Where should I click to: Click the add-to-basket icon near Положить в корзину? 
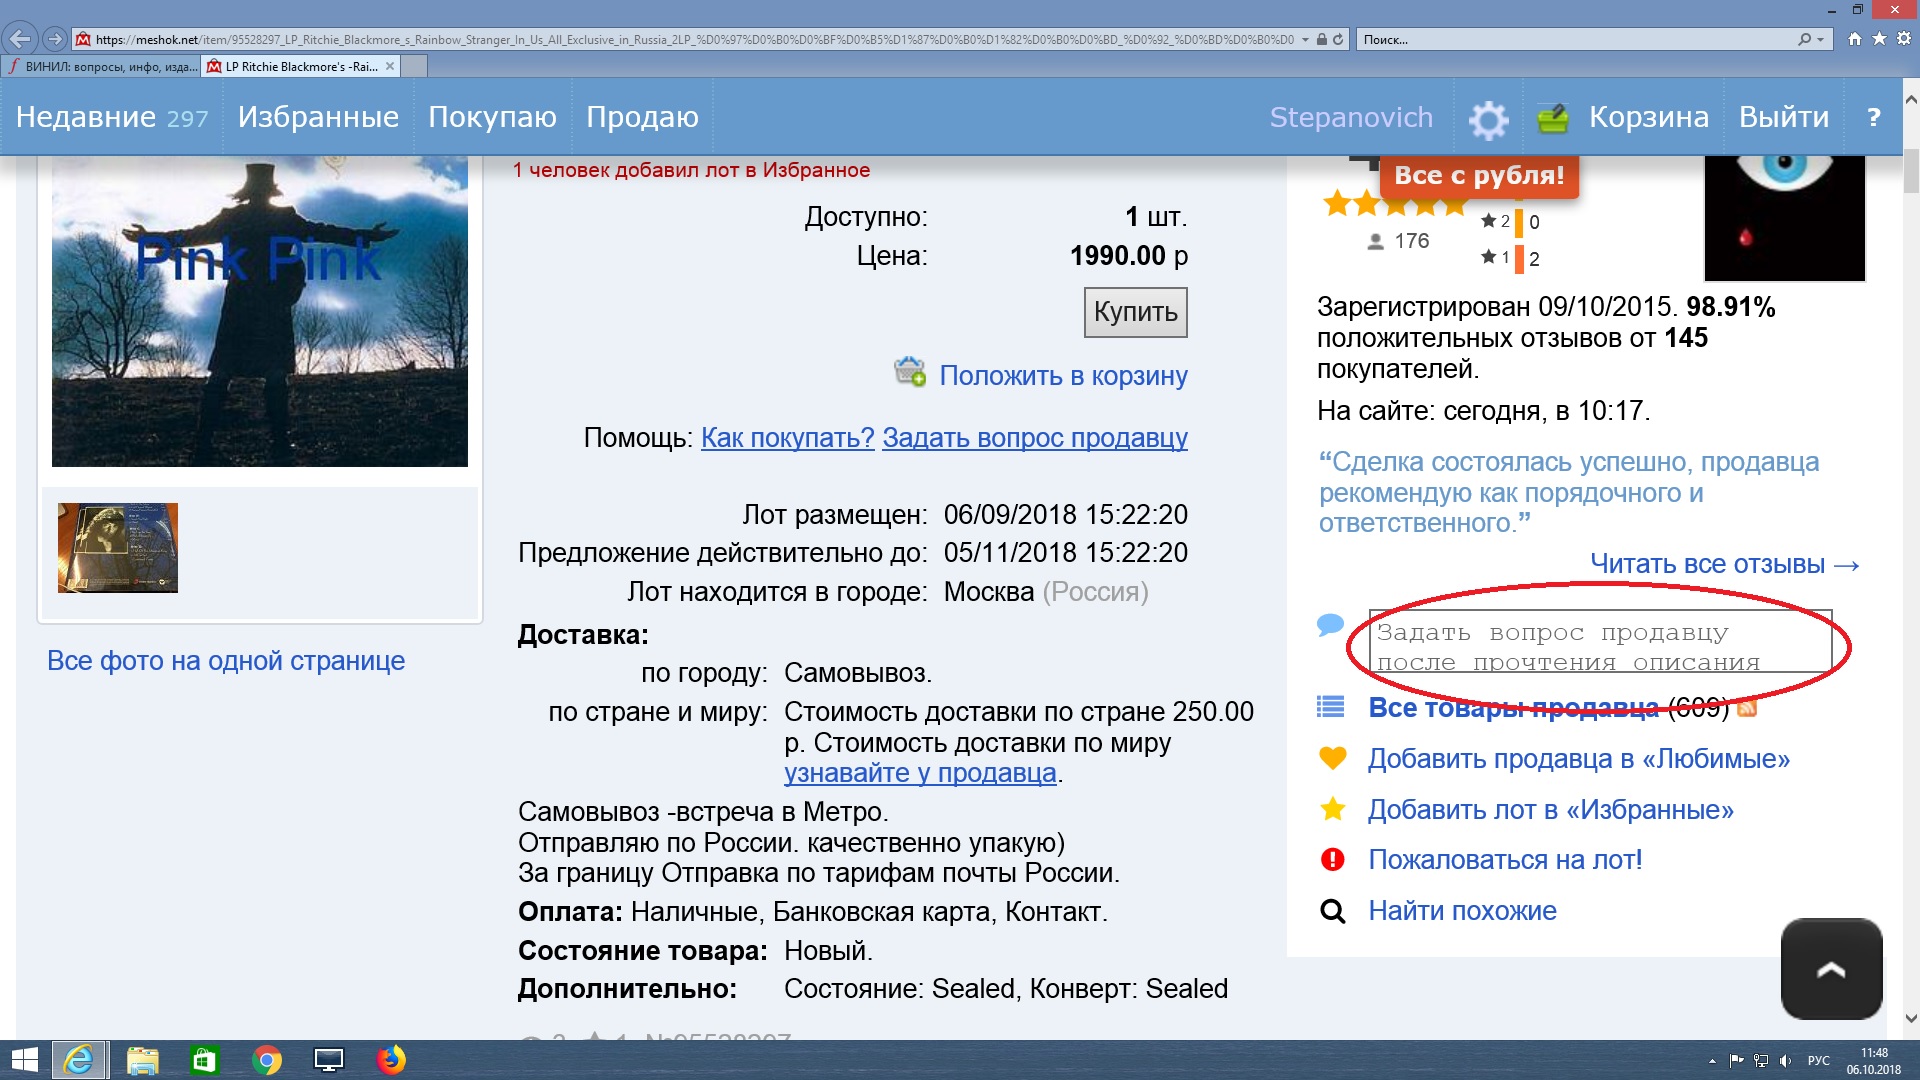(909, 372)
